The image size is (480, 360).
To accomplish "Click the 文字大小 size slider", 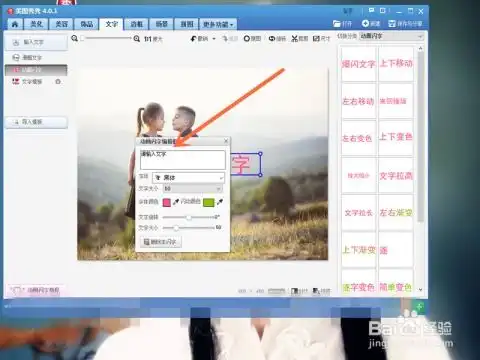I will pyautogui.click(x=189, y=228).
